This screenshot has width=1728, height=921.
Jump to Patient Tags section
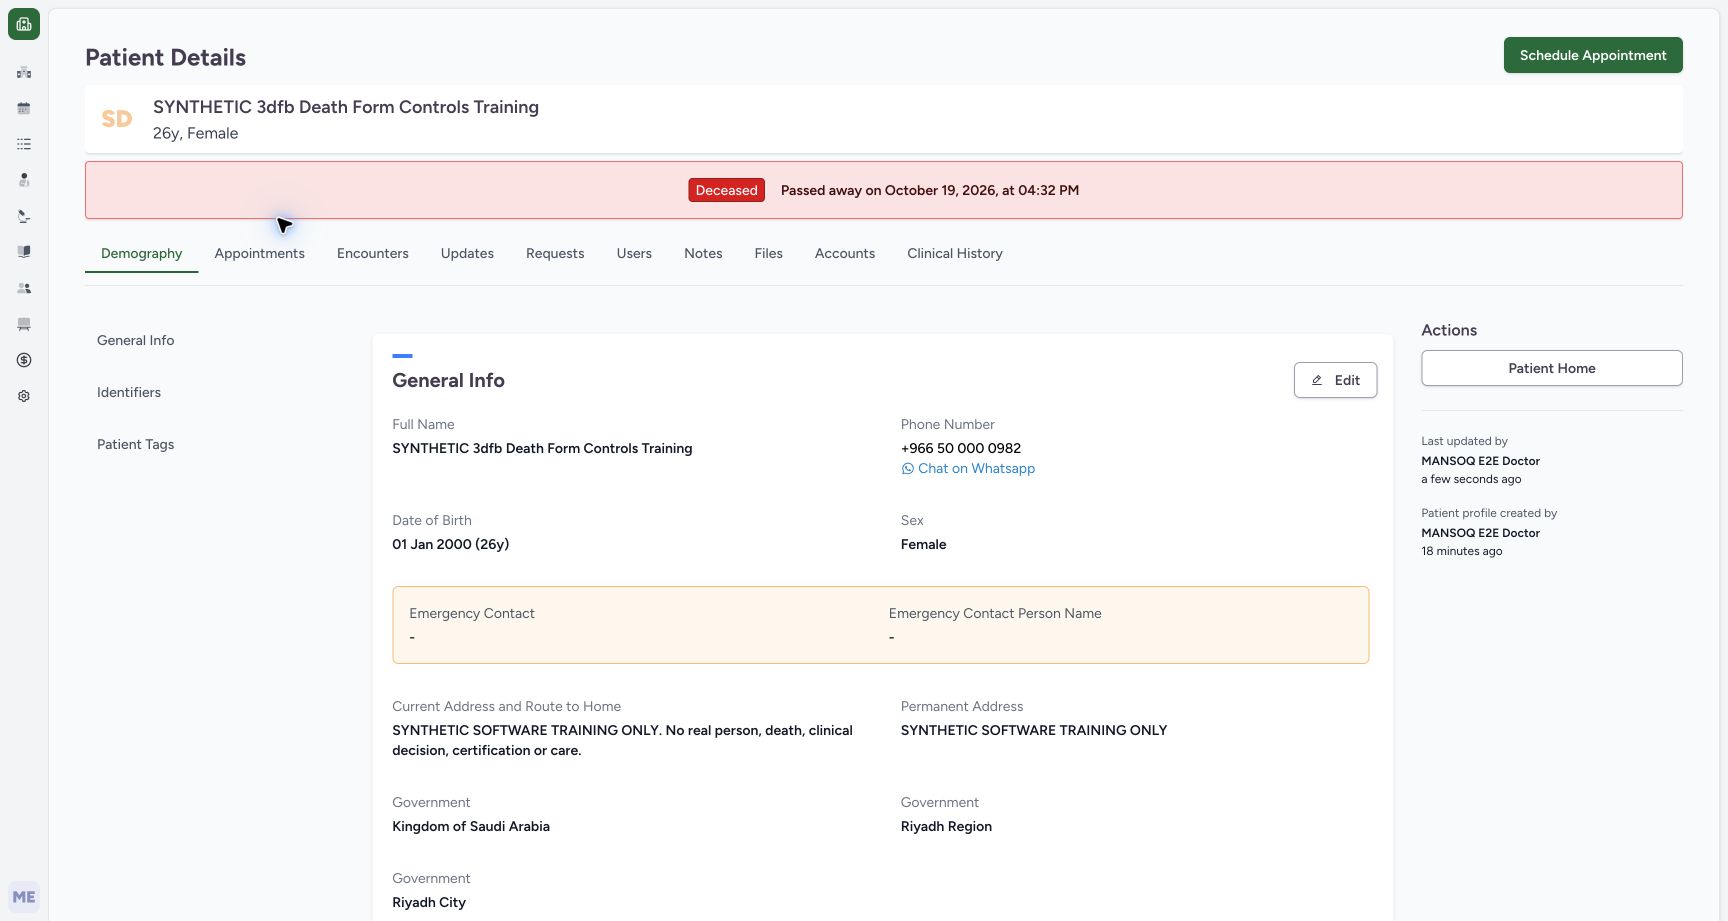point(135,444)
